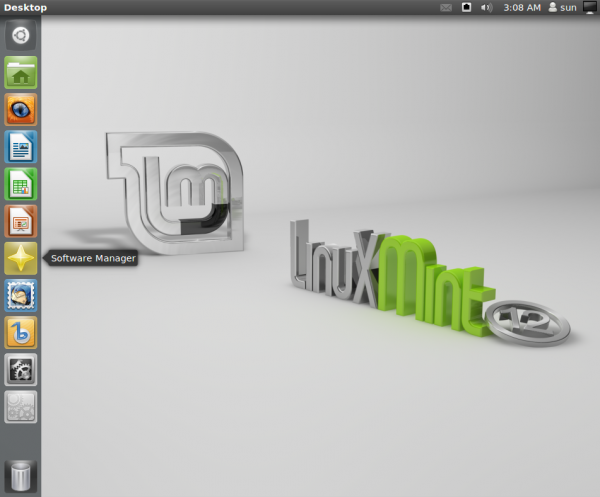600x497 pixels.
Task: Open the light gray gears launcher icon
Action: click(21, 407)
